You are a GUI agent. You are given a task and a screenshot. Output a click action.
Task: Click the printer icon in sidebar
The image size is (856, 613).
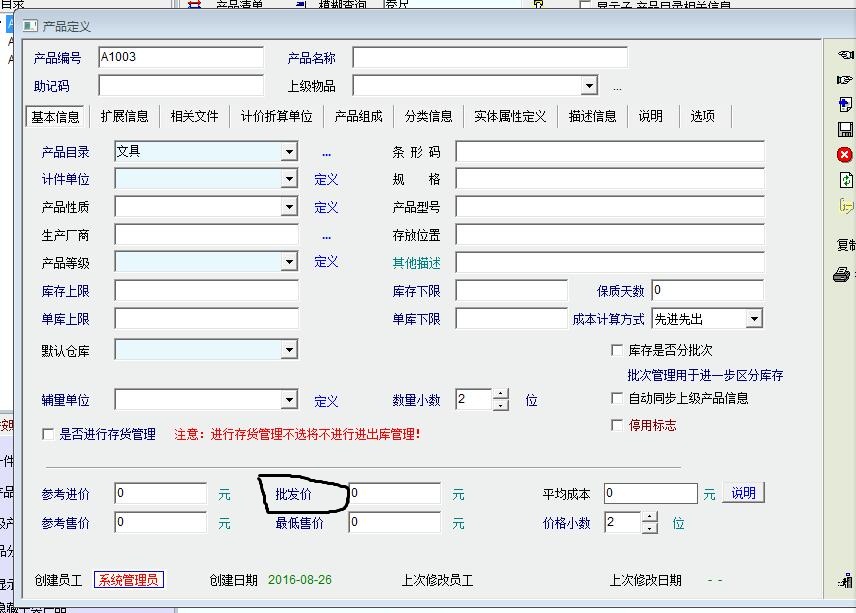point(843,275)
